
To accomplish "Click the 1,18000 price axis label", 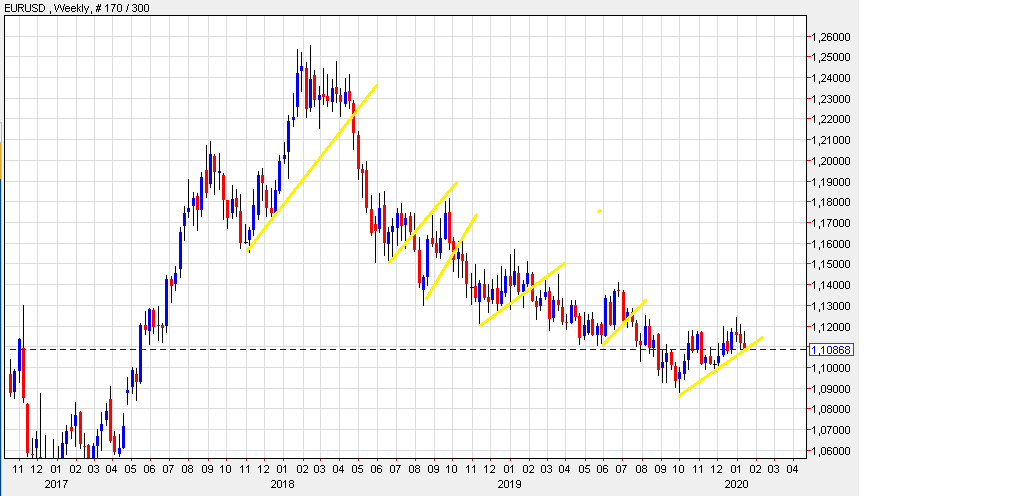I will pos(831,202).
